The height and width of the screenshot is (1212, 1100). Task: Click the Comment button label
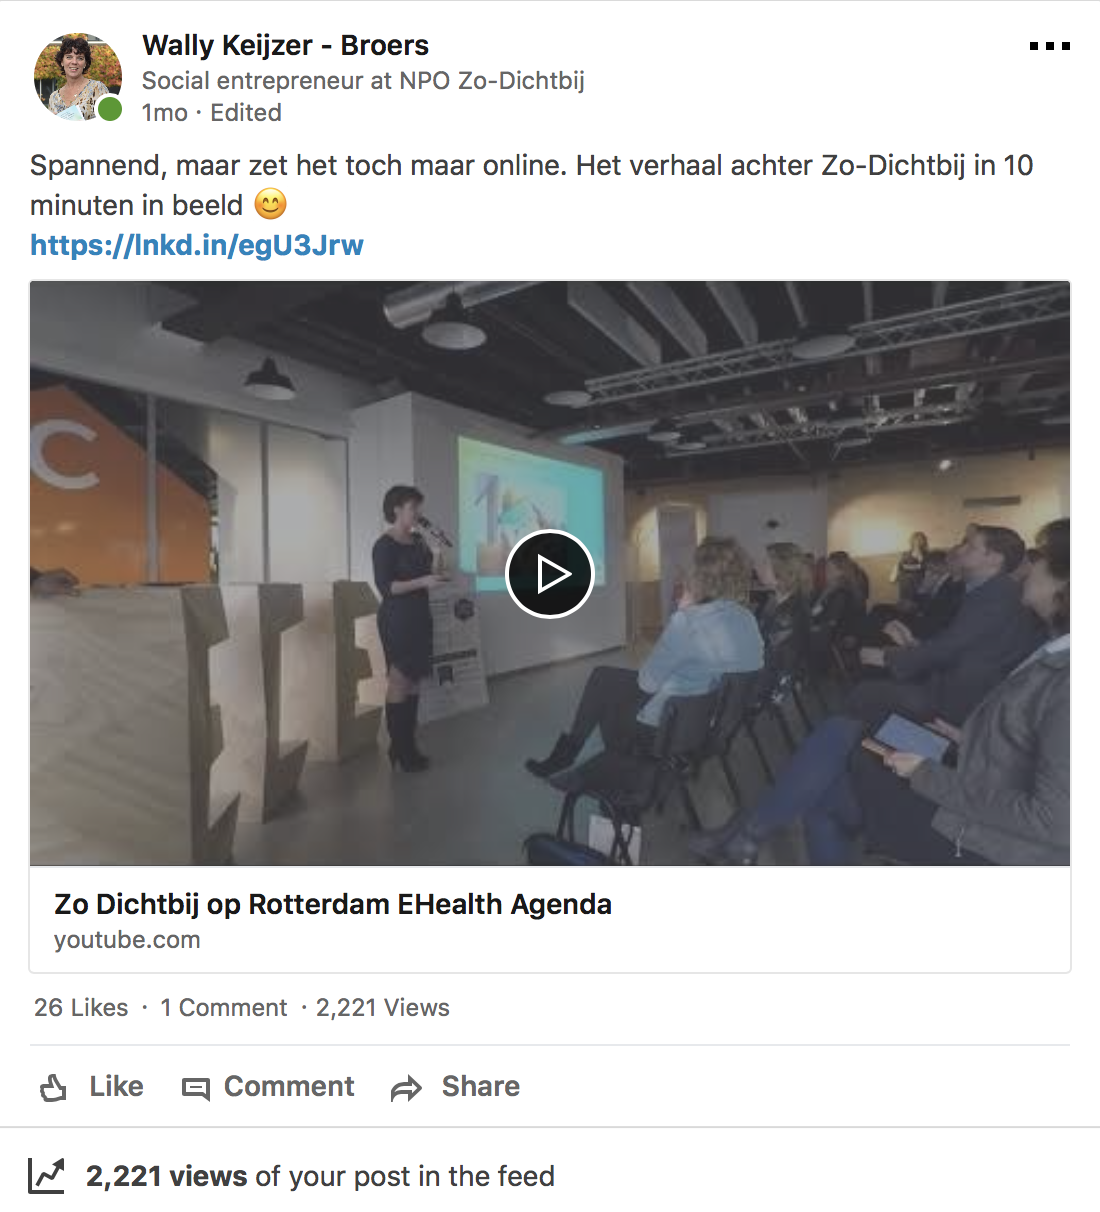(289, 1086)
